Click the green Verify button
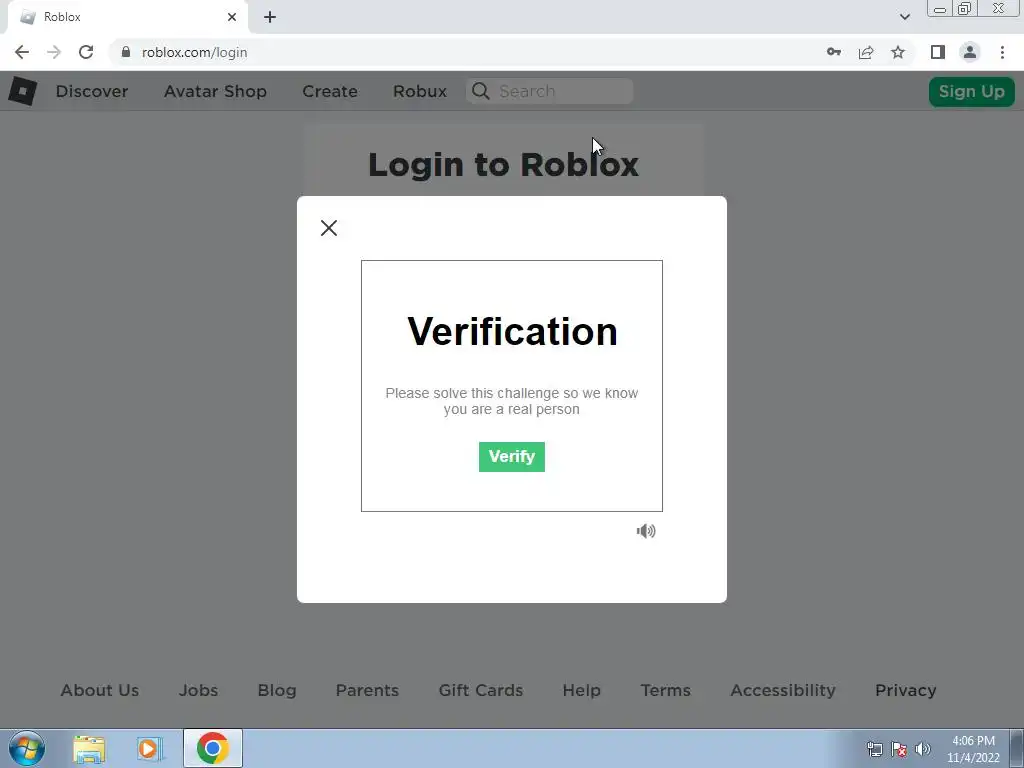Screen dimensions: 1024x768 pyautogui.click(x=511, y=456)
